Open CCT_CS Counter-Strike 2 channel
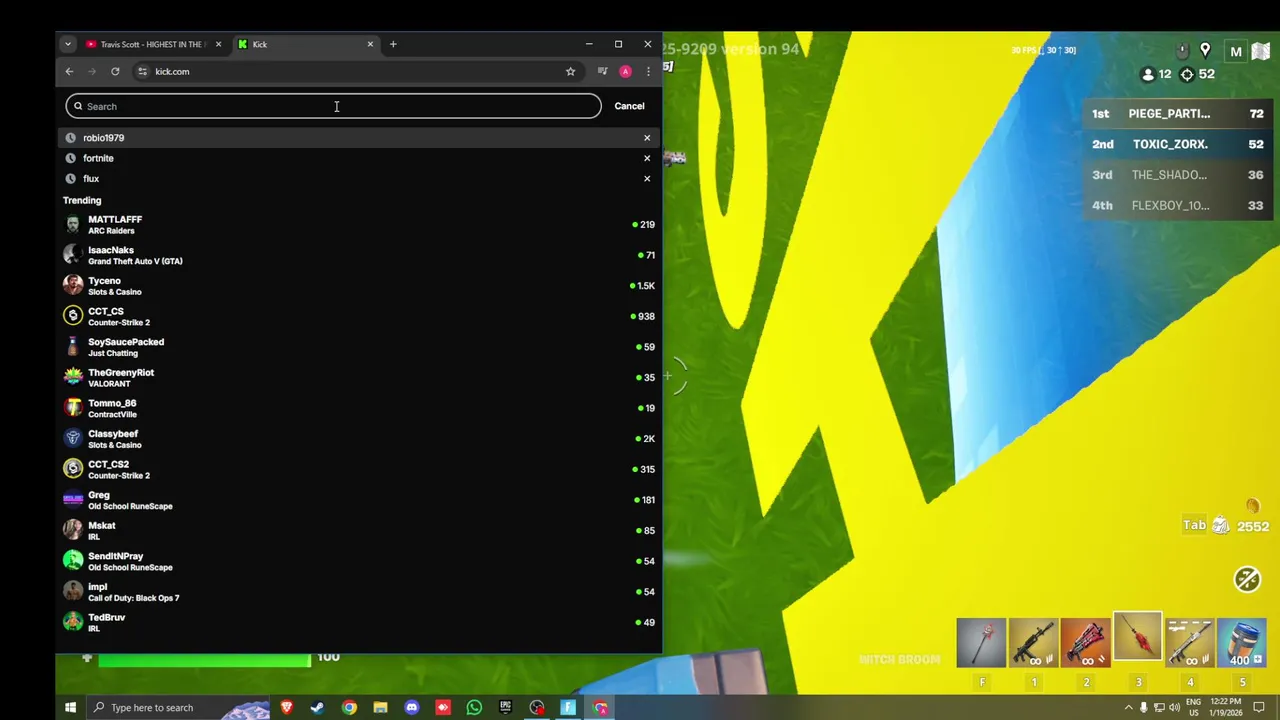 358,316
